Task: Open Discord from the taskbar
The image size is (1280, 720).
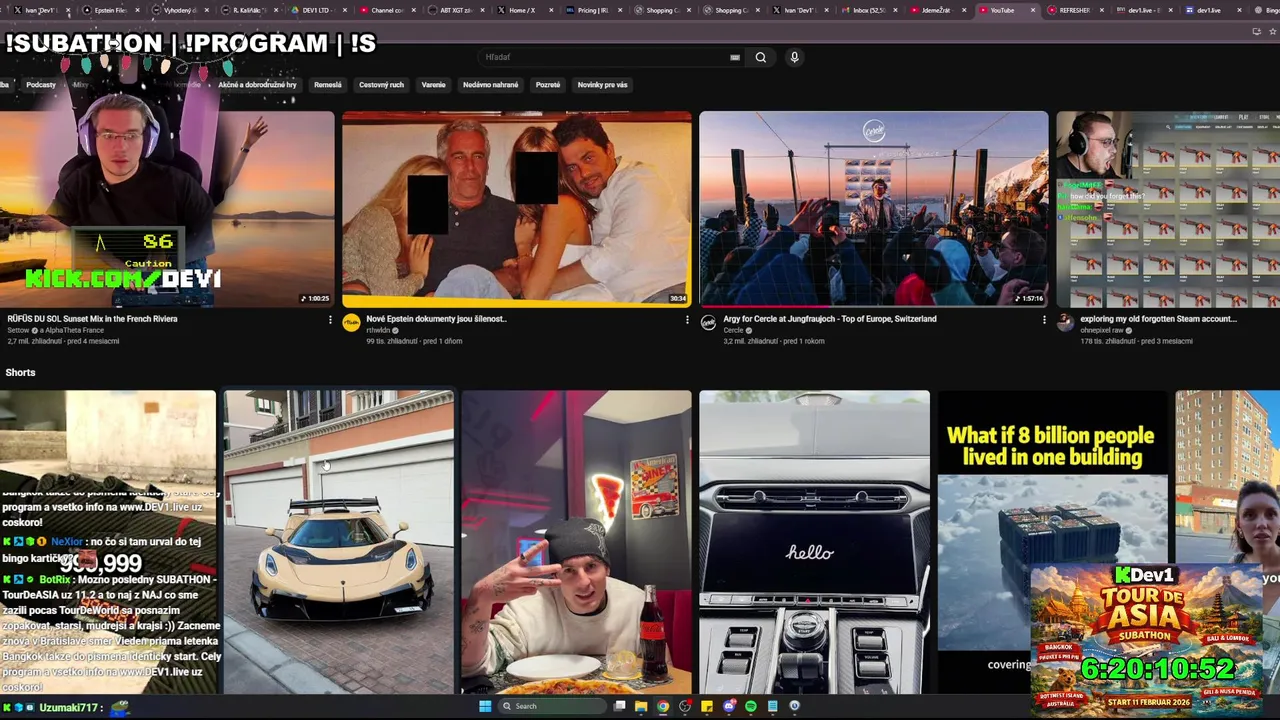Action: tap(729, 706)
